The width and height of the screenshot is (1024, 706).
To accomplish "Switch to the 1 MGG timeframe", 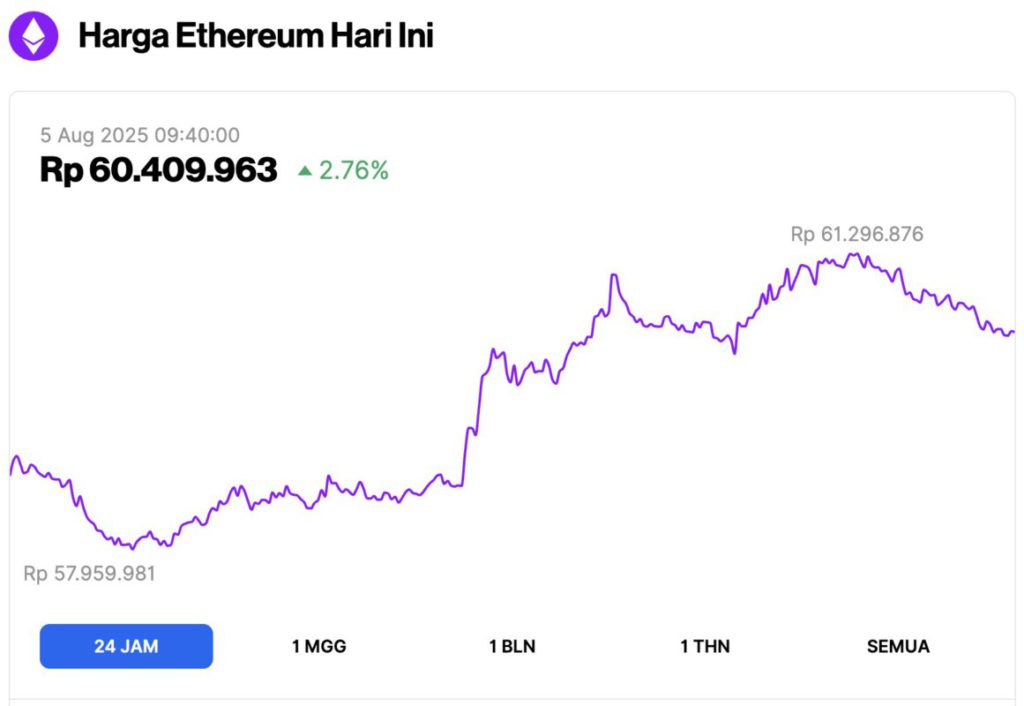I will click(316, 646).
